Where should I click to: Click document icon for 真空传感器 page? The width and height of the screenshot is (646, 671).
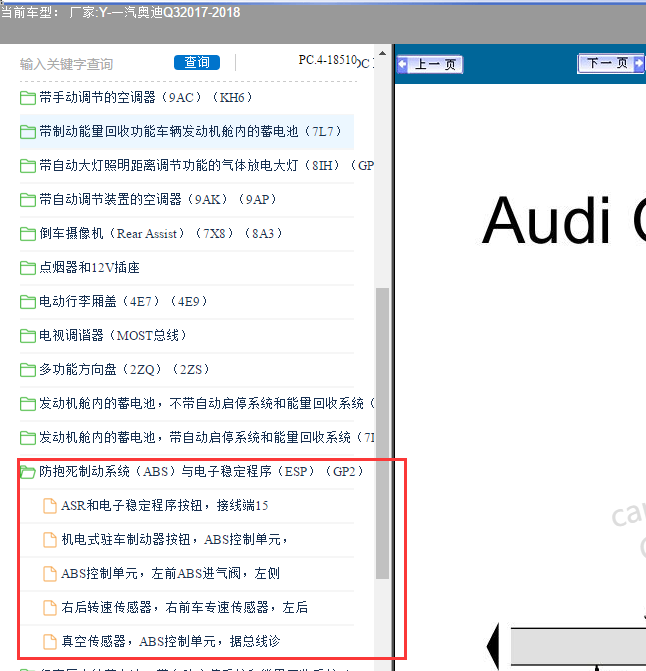pos(50,641)
